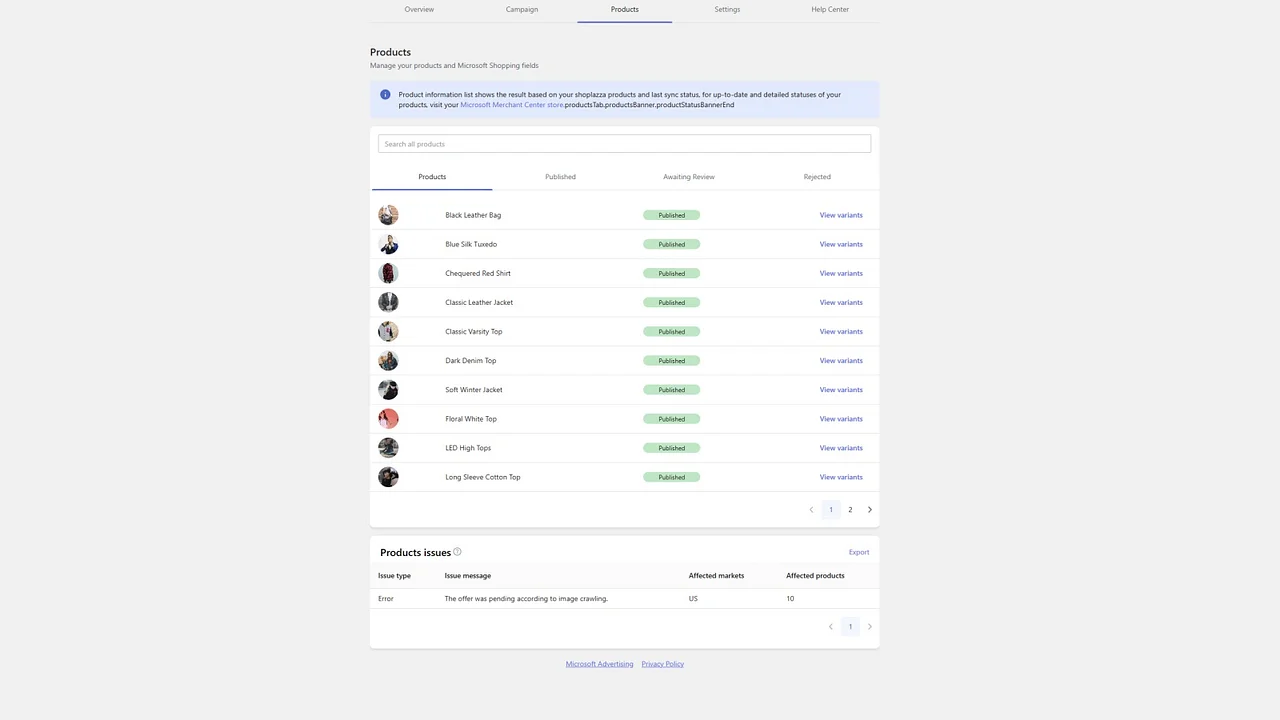Screen dimensions: 1280x720
Task: View variants of Black Leather Bag
Action: 840,215
